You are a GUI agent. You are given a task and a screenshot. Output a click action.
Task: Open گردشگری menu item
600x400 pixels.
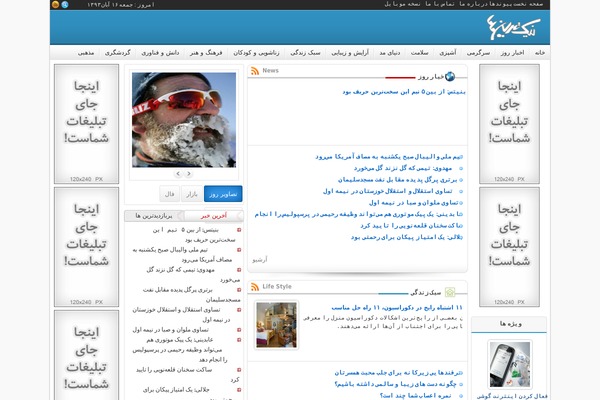118,53
